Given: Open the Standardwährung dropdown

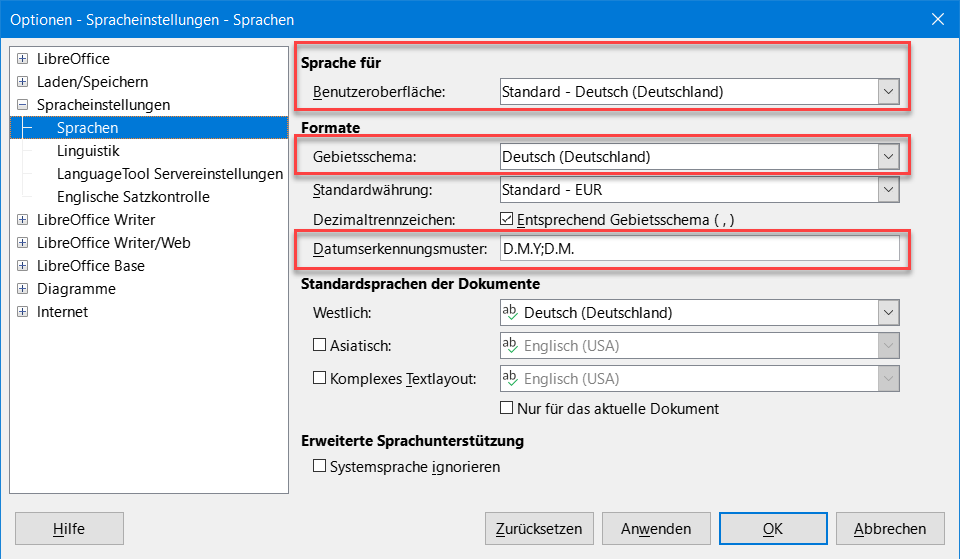Looking at the screenshot, I should [x=700, y=190].
